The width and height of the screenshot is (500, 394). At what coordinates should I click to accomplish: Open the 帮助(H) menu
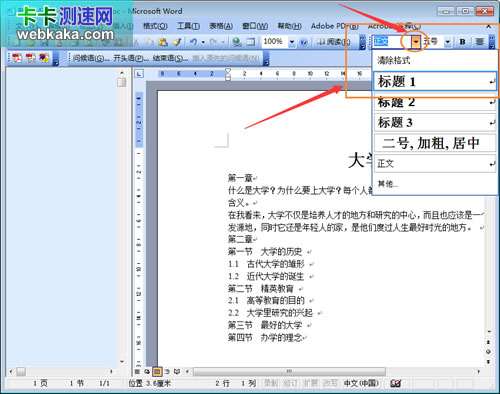point(289,26)
